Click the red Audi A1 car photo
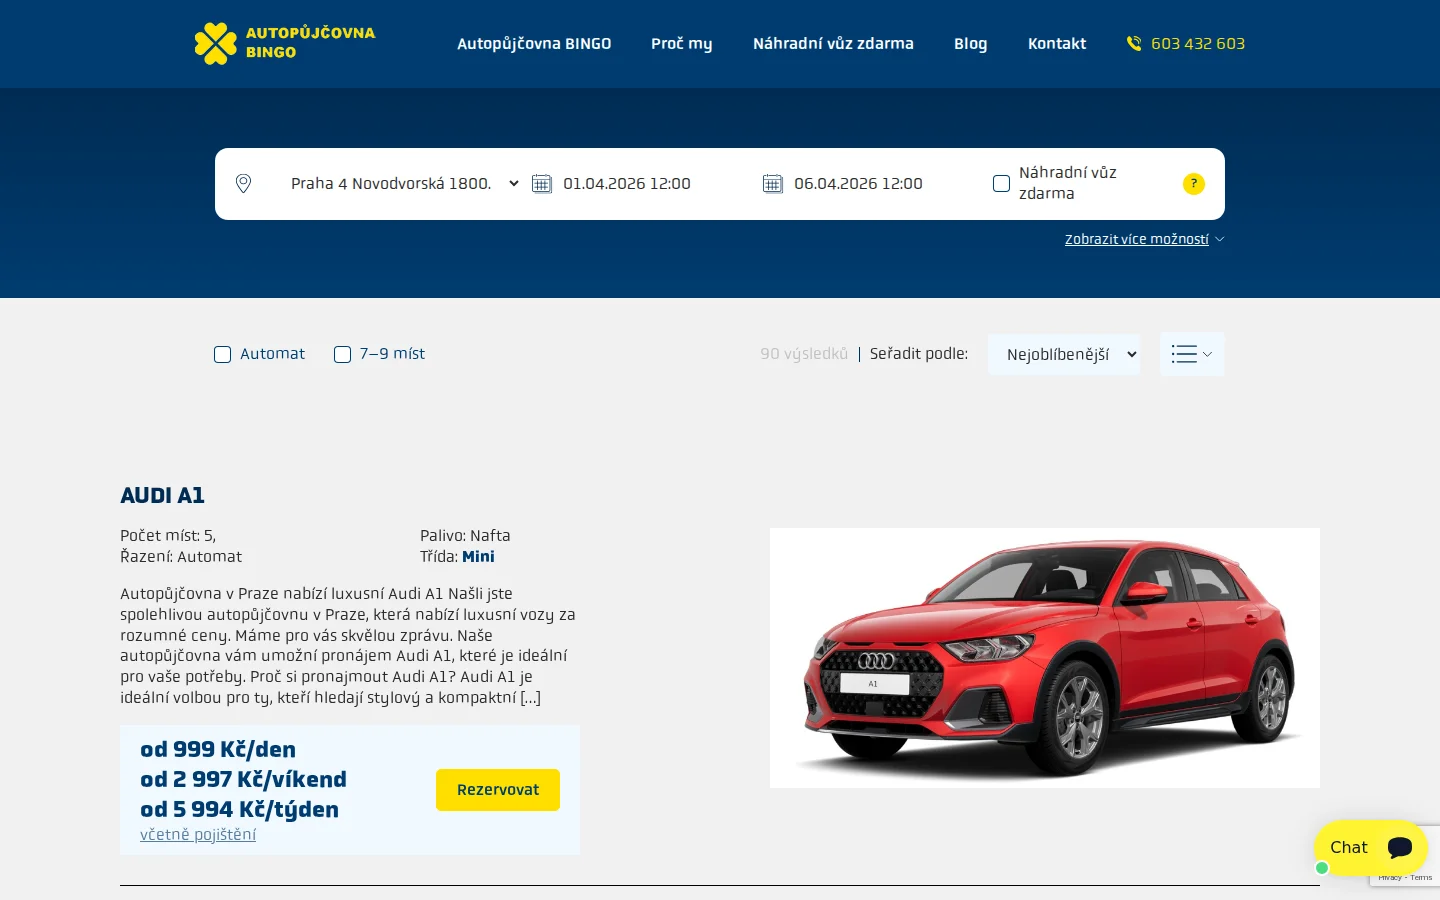1440x900 pixels. (x=1045, y=658)
